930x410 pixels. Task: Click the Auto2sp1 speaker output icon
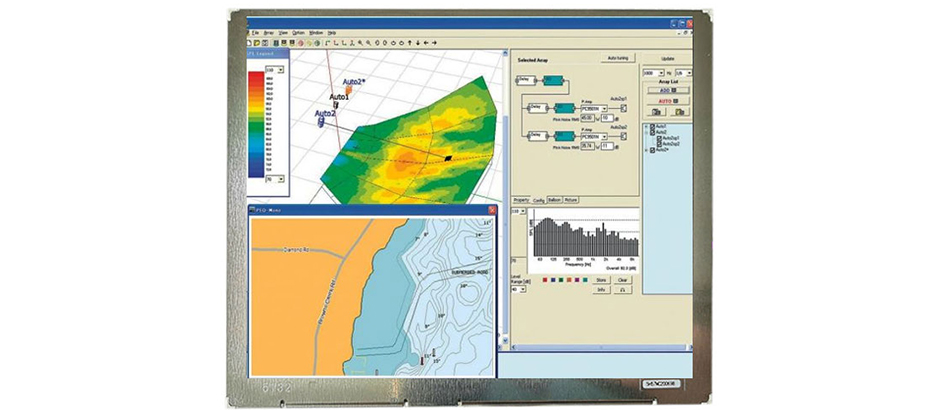coord(624,109)
